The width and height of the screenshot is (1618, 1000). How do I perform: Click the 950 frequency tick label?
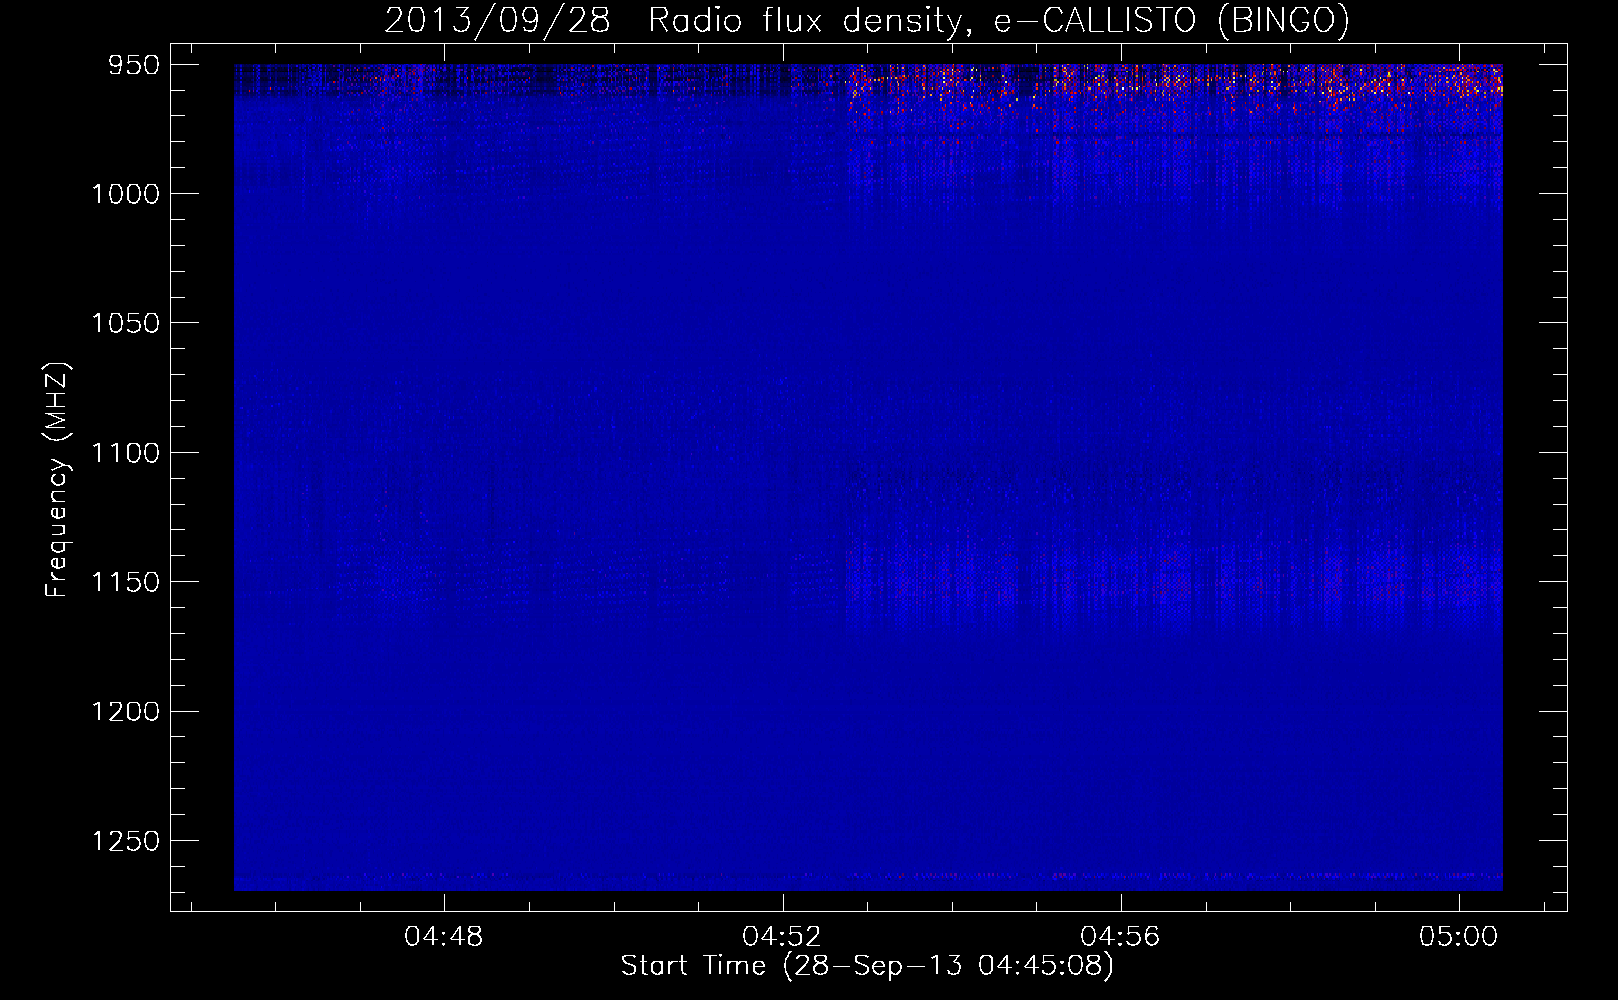pos(134,65)
